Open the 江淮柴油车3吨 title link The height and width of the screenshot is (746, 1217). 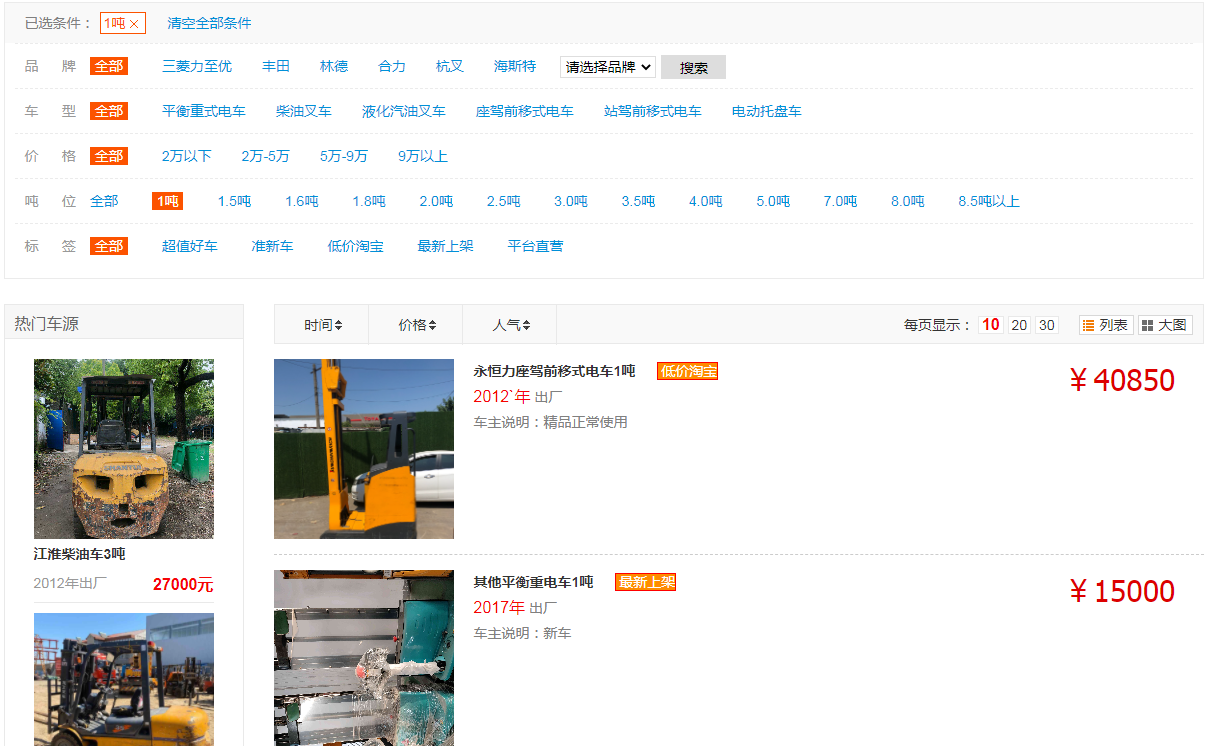[79, 554]
